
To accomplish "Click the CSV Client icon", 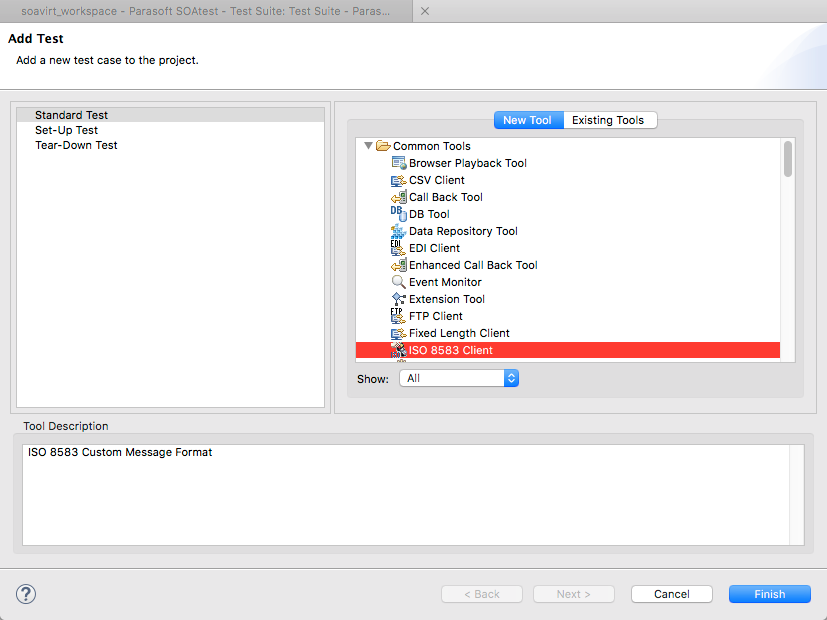I will pos(399,180).
